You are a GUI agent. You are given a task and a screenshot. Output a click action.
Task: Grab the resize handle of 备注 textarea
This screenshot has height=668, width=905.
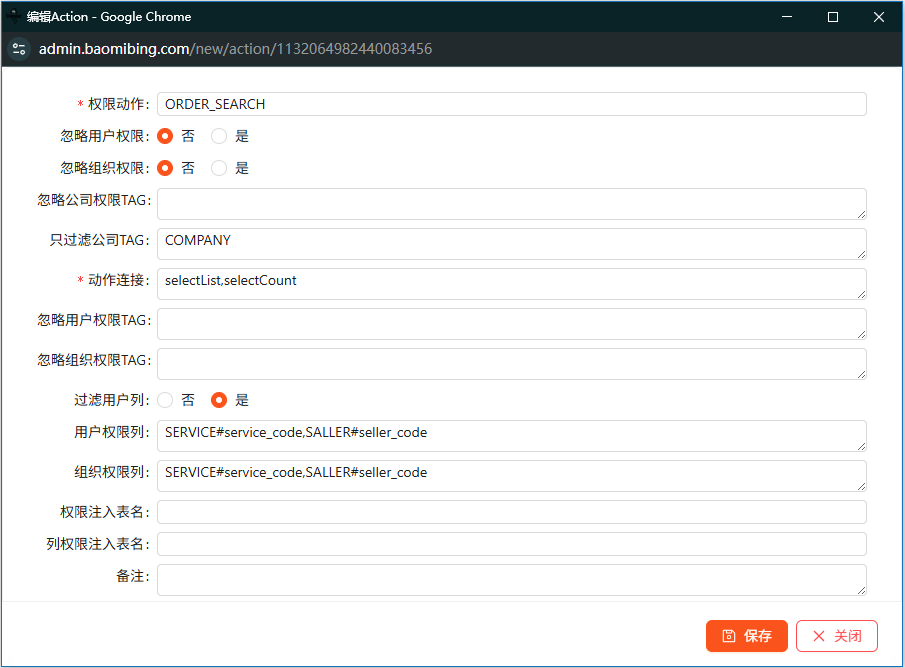point(861,590)
